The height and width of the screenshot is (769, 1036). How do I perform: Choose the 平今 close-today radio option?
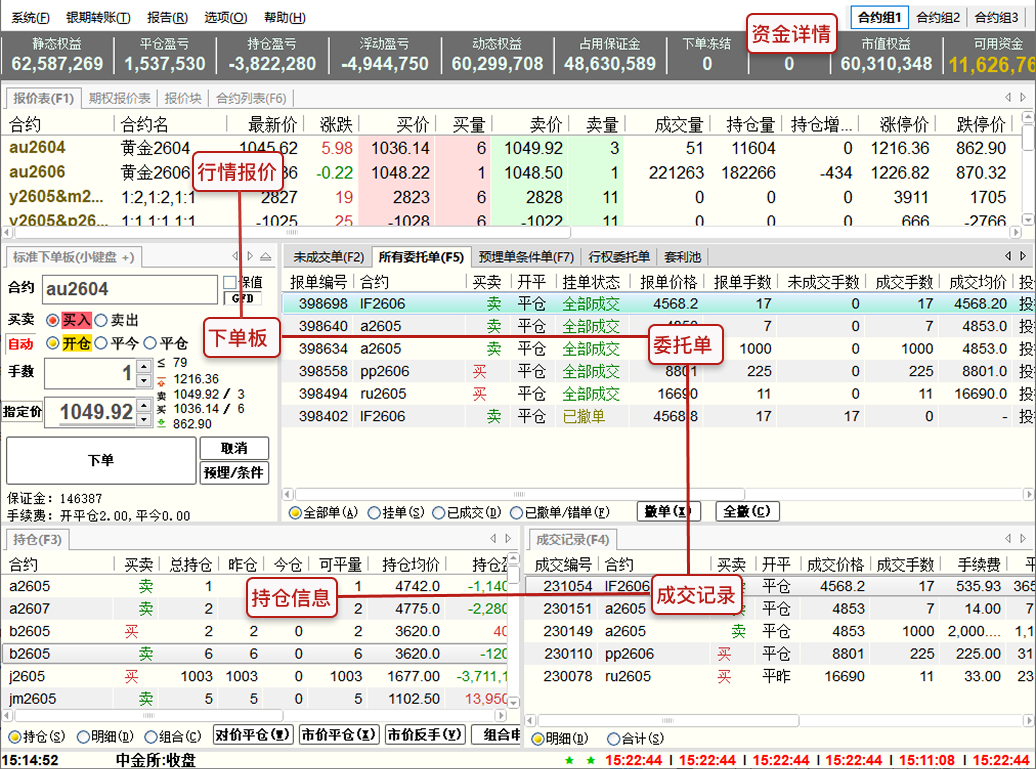[102, 343]
